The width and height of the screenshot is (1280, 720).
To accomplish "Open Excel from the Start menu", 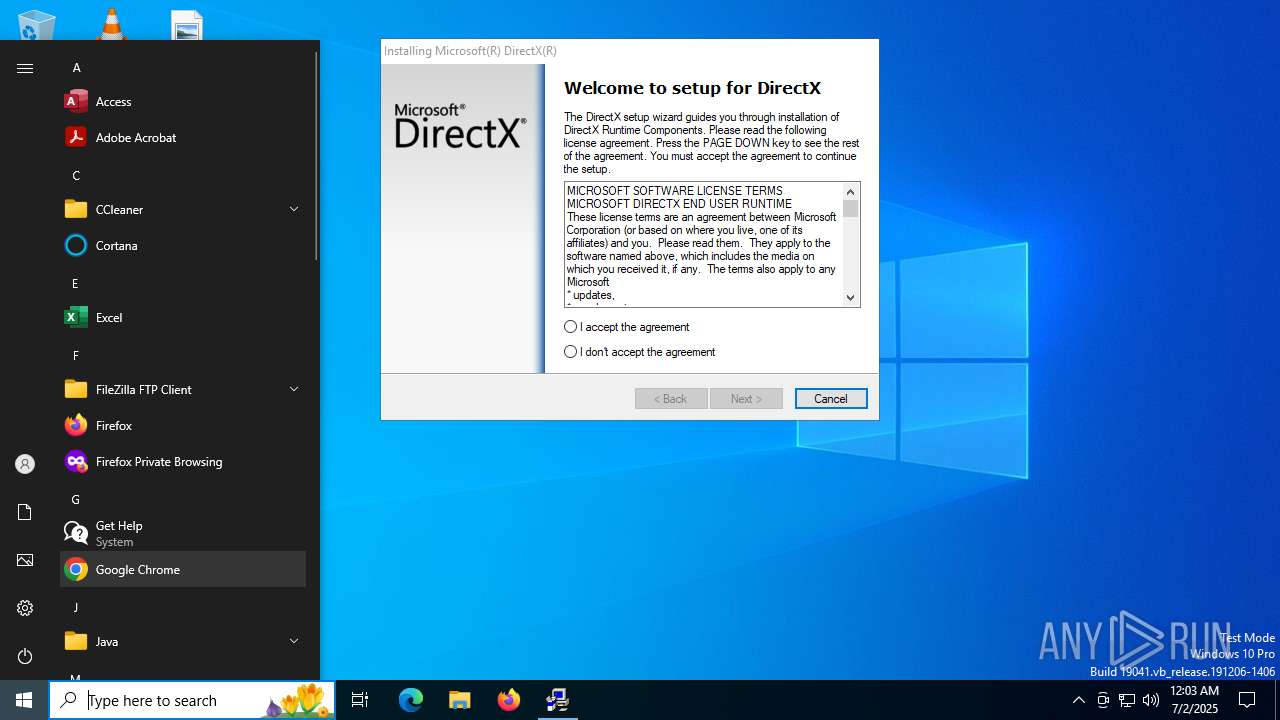I will (x=183, y=317).
